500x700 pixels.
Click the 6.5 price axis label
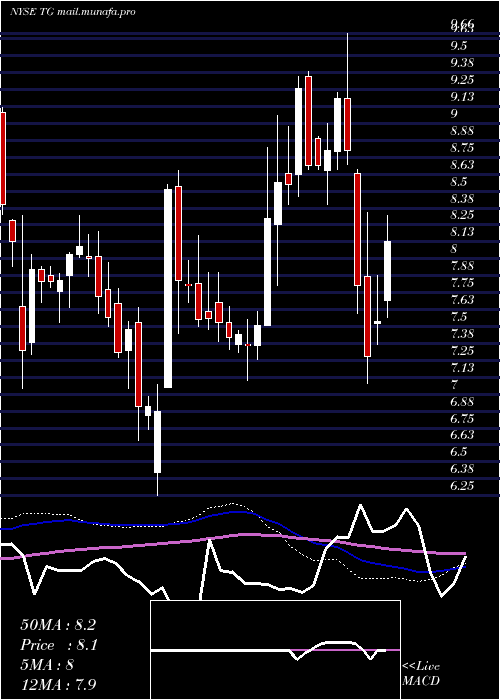459,452
